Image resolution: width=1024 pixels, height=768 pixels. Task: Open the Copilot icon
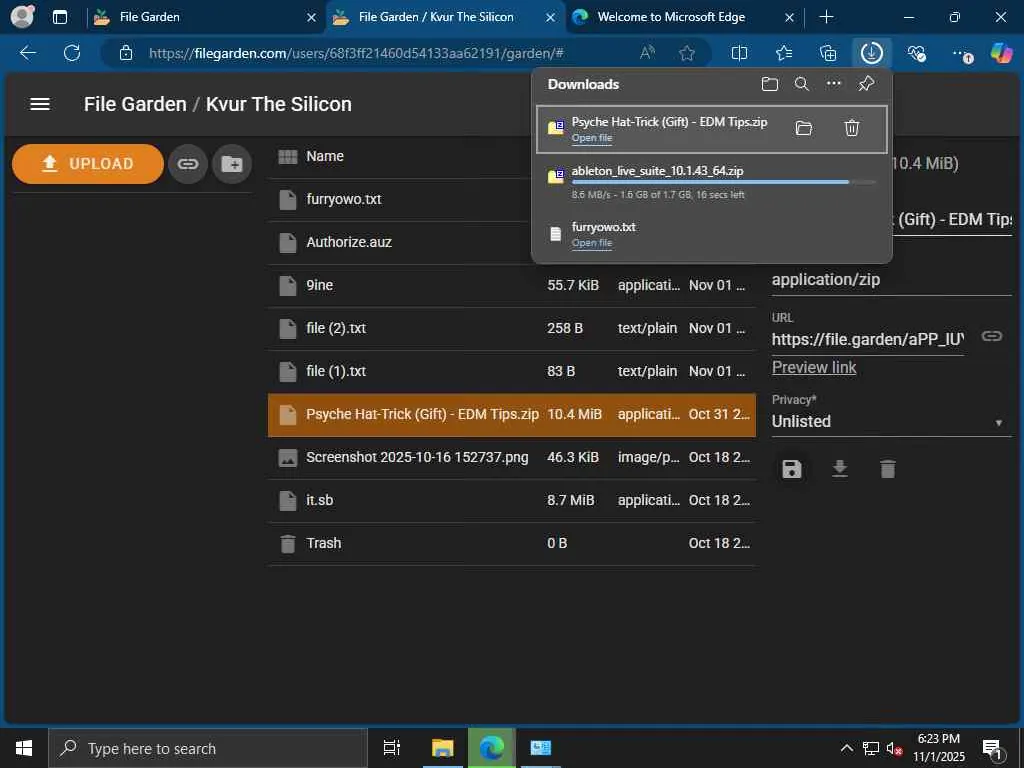[x=1001, y=53]
